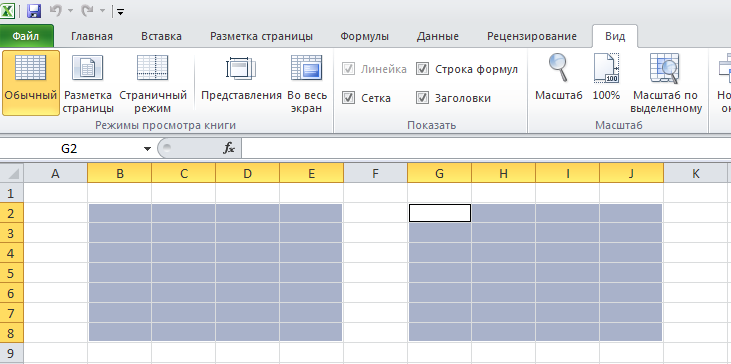Open the Name Box dropdown arrow
731x364 pixels.
click(147, 149)
